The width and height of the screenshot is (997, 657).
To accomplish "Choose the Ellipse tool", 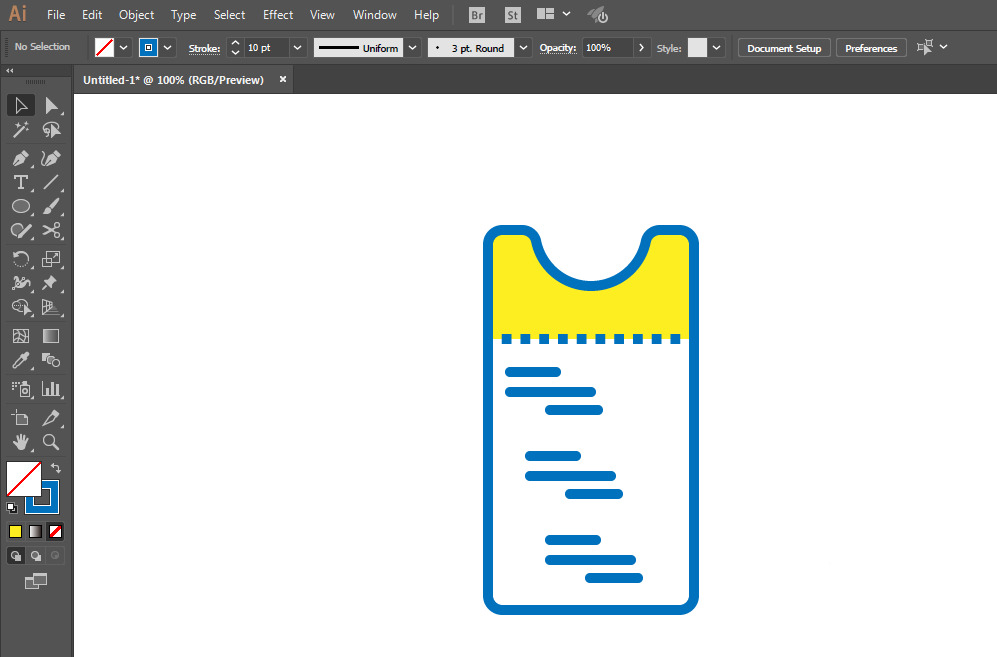I will click(20, 206).
